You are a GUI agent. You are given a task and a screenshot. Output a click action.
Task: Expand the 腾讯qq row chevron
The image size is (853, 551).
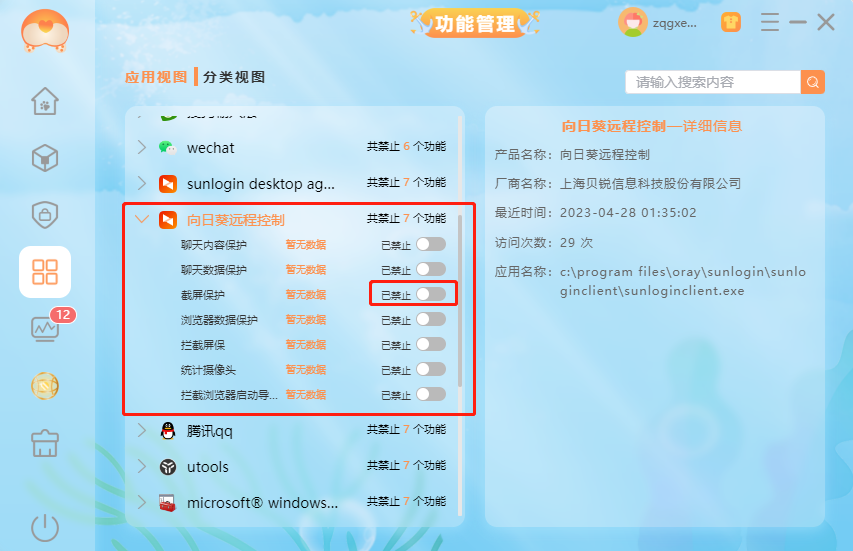[x=142, y=430]
